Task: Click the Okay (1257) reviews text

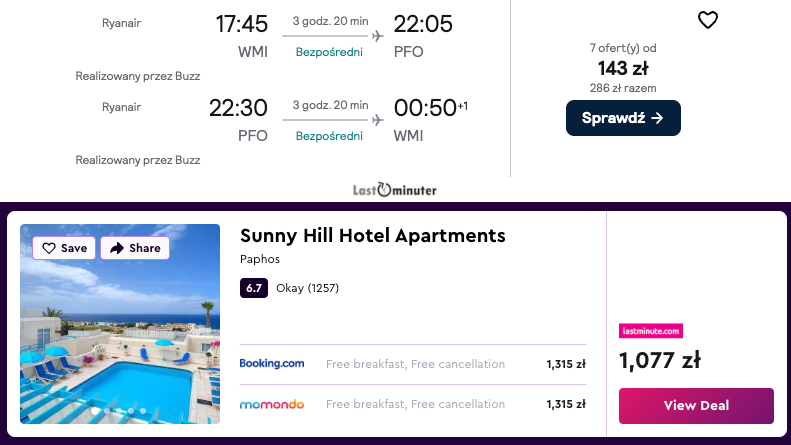Action: click(x=307, y=288)
